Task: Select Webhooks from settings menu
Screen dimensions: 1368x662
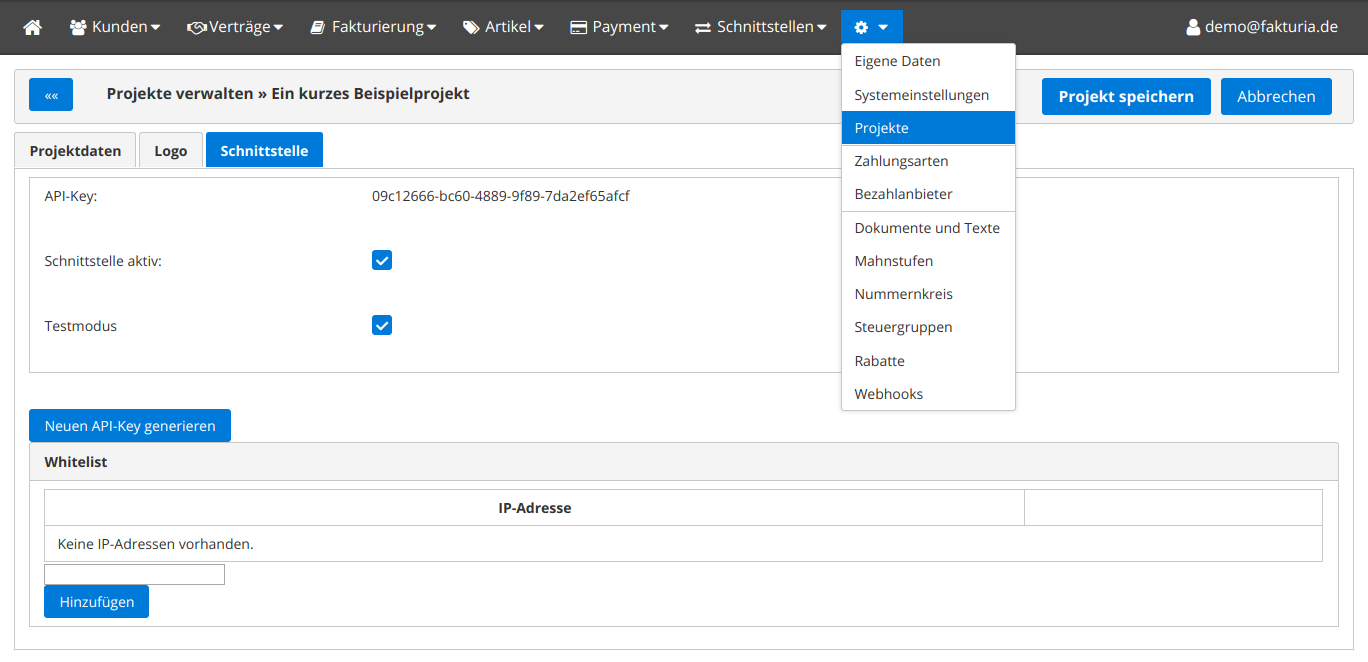Action: pos(888,394)
